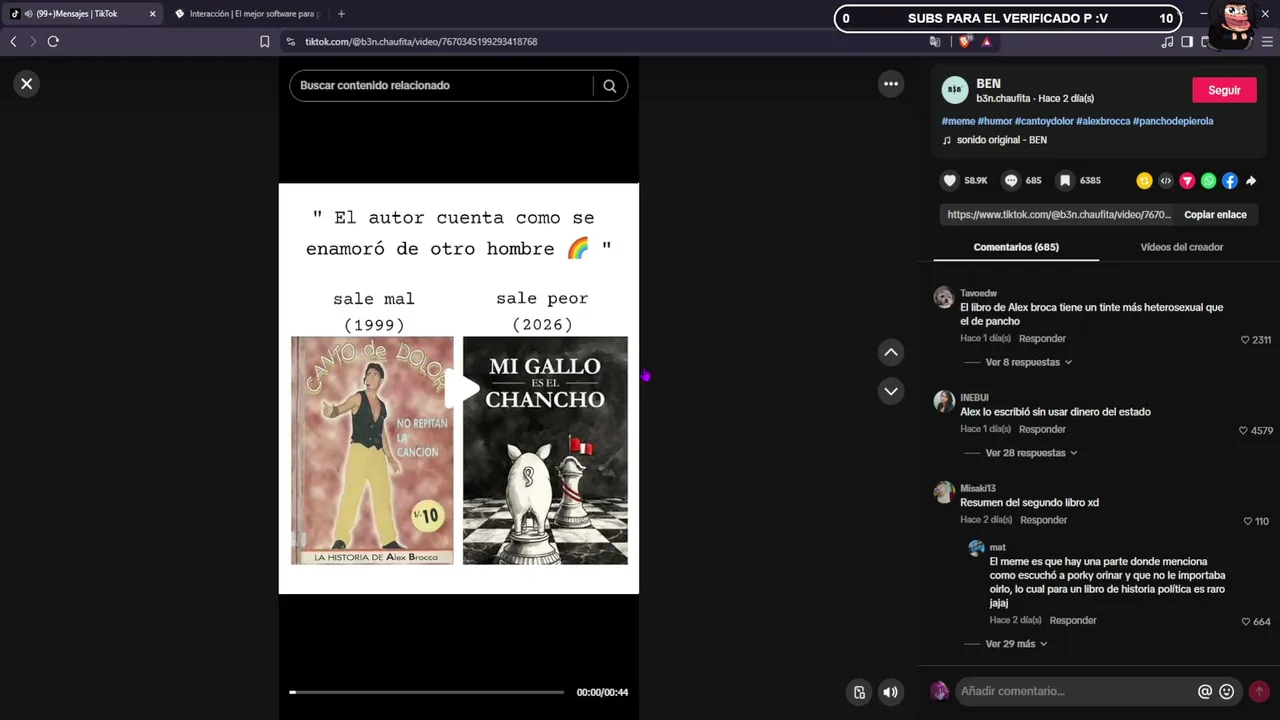This screenshot has height=720, width=1280.
Task: Expand Ver 8 respuestas under Tavoedw's comment
Action: 1028,362
